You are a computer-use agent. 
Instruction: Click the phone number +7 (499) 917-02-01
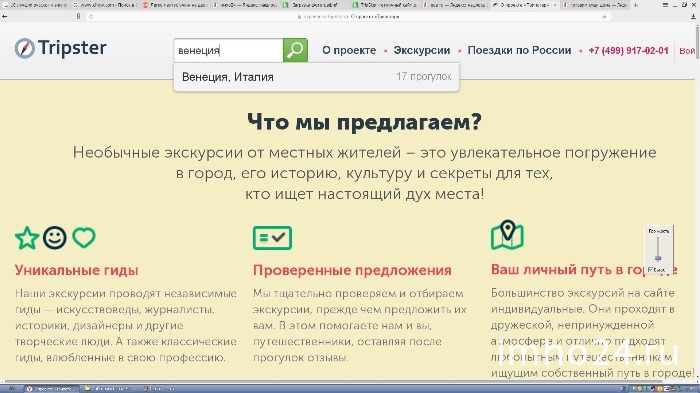click(628, 50)
